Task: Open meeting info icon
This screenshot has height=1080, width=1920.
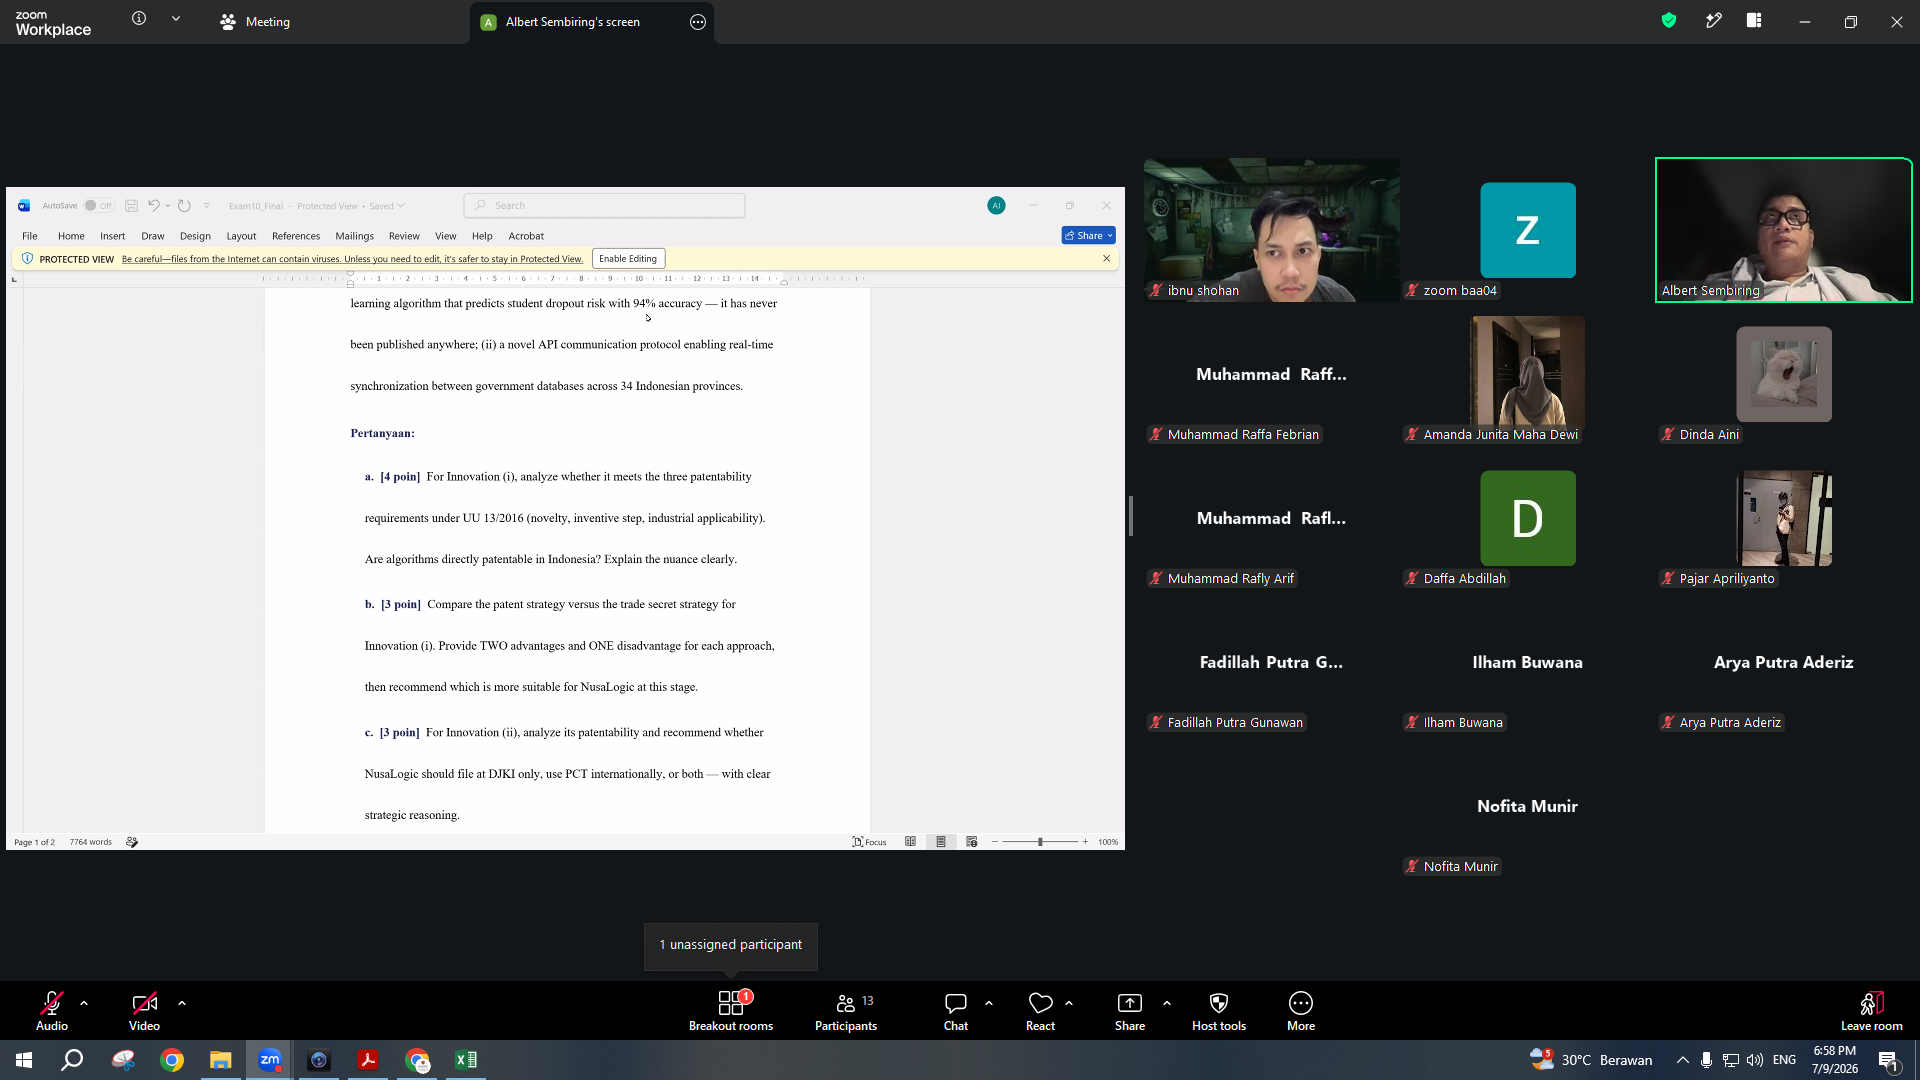Action: [139, 18]
